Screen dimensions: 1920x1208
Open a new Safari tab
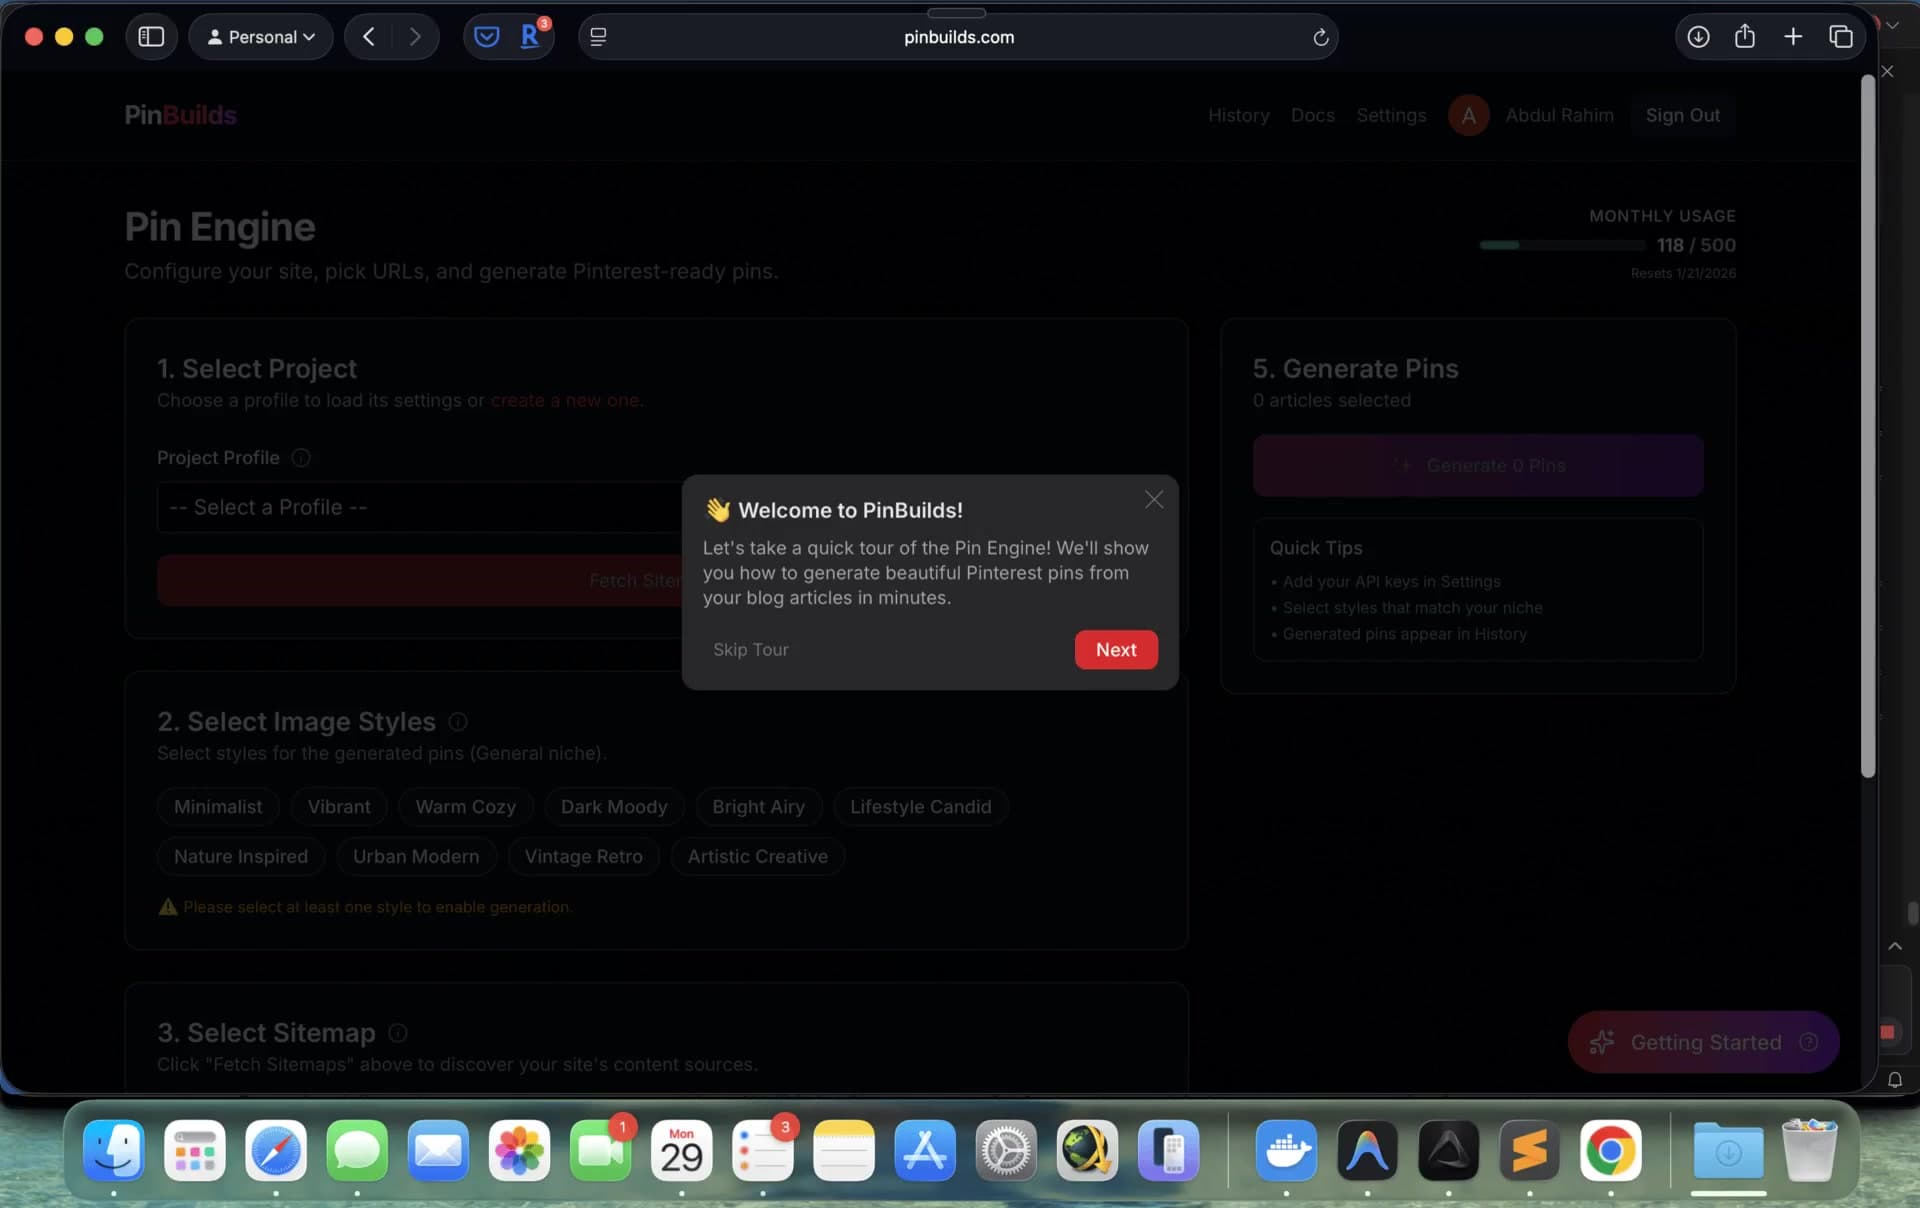click(x=1793, y=37)
